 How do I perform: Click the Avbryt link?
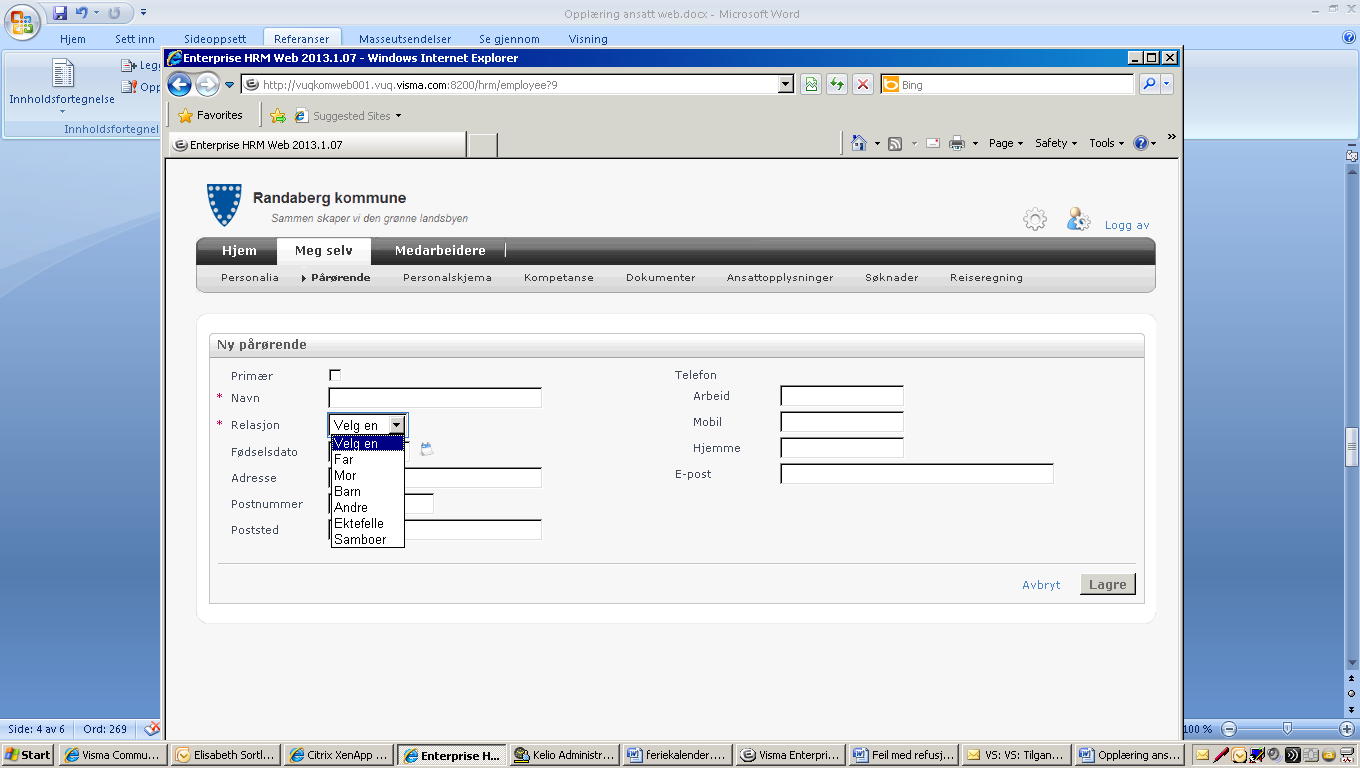1041,585
